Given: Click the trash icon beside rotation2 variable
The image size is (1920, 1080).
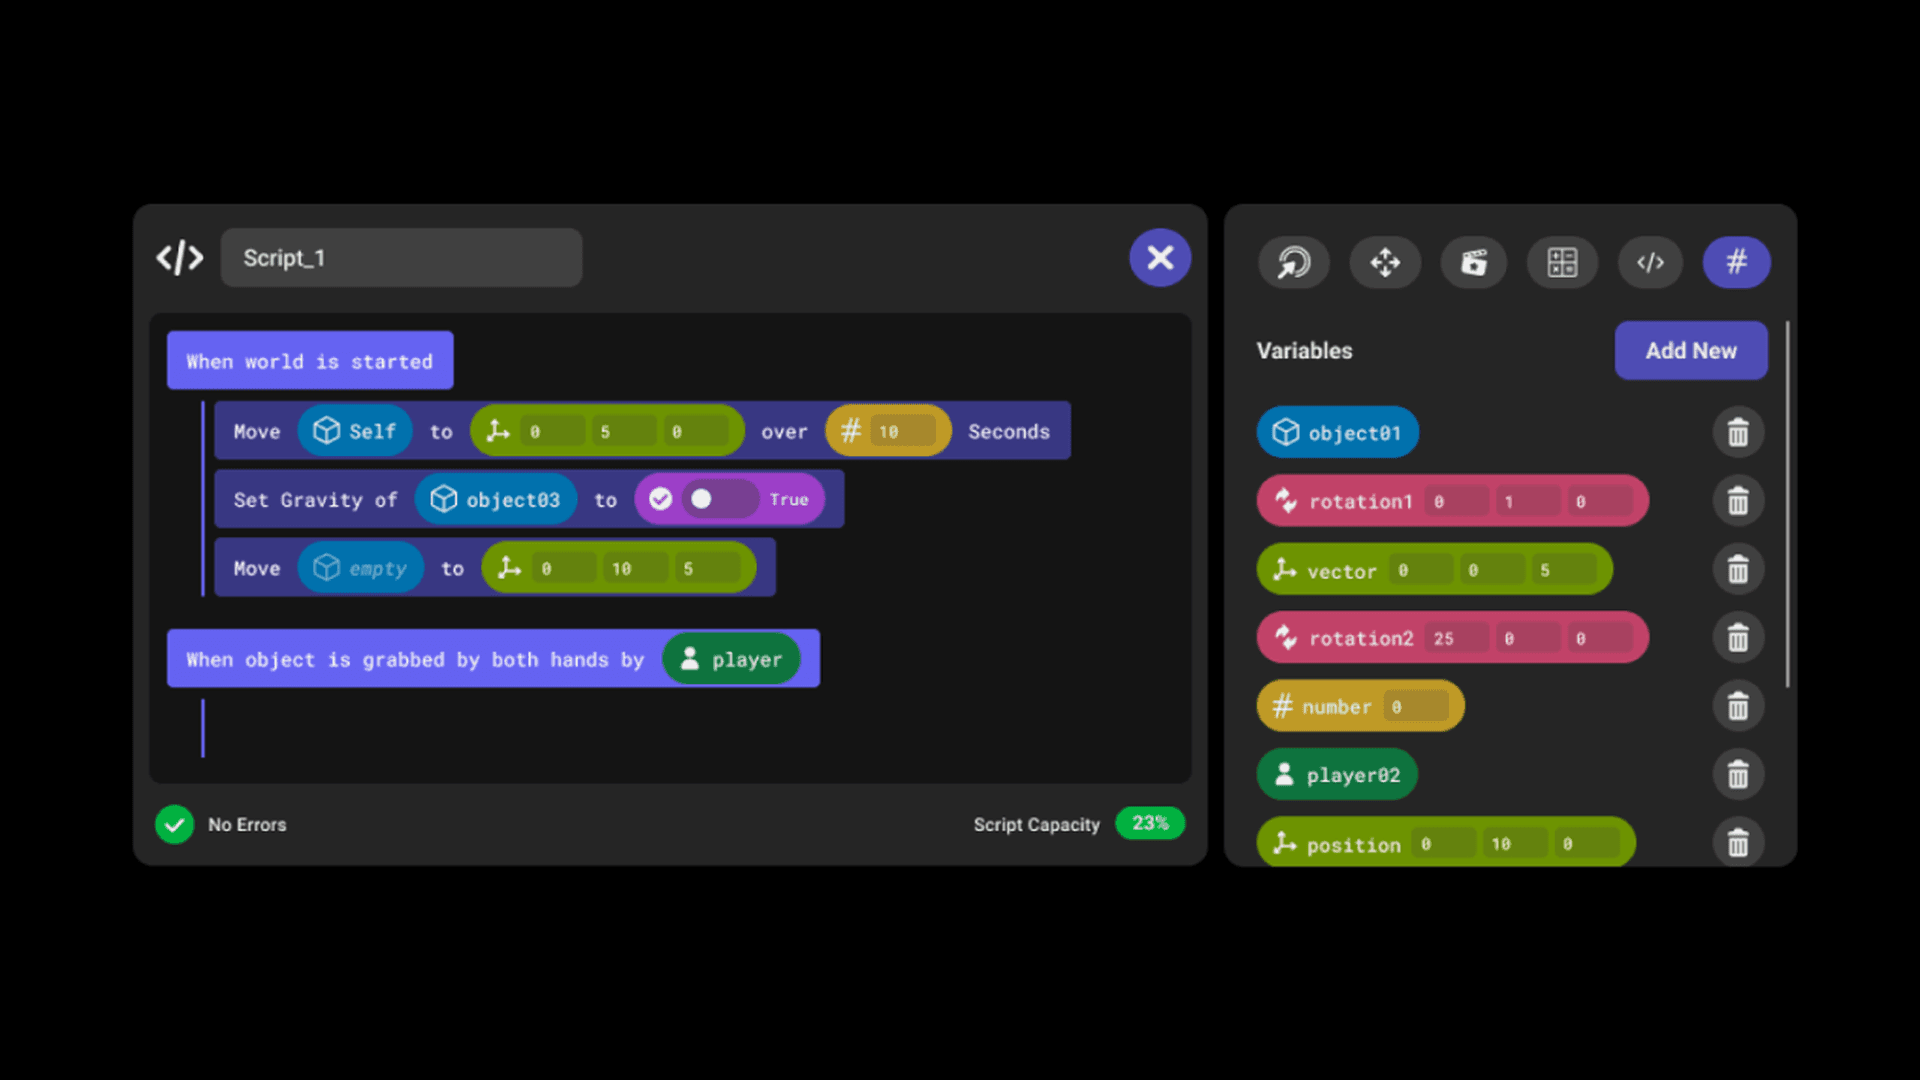Looking at the screenshot, I should click(1738, 637).
